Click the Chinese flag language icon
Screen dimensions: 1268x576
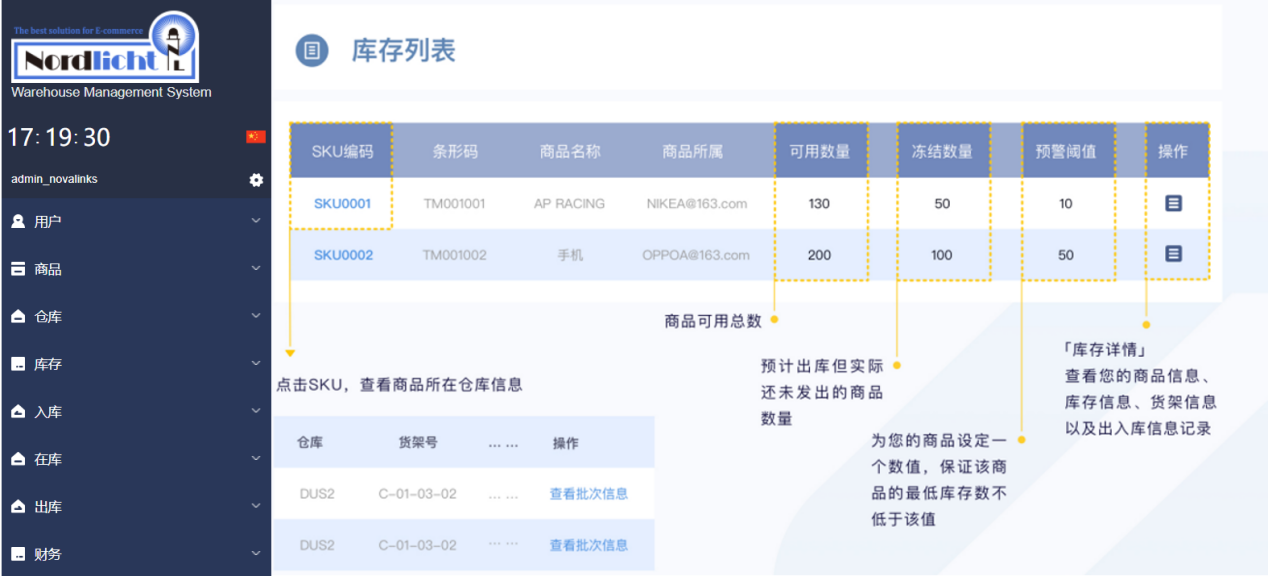[257, 137]
